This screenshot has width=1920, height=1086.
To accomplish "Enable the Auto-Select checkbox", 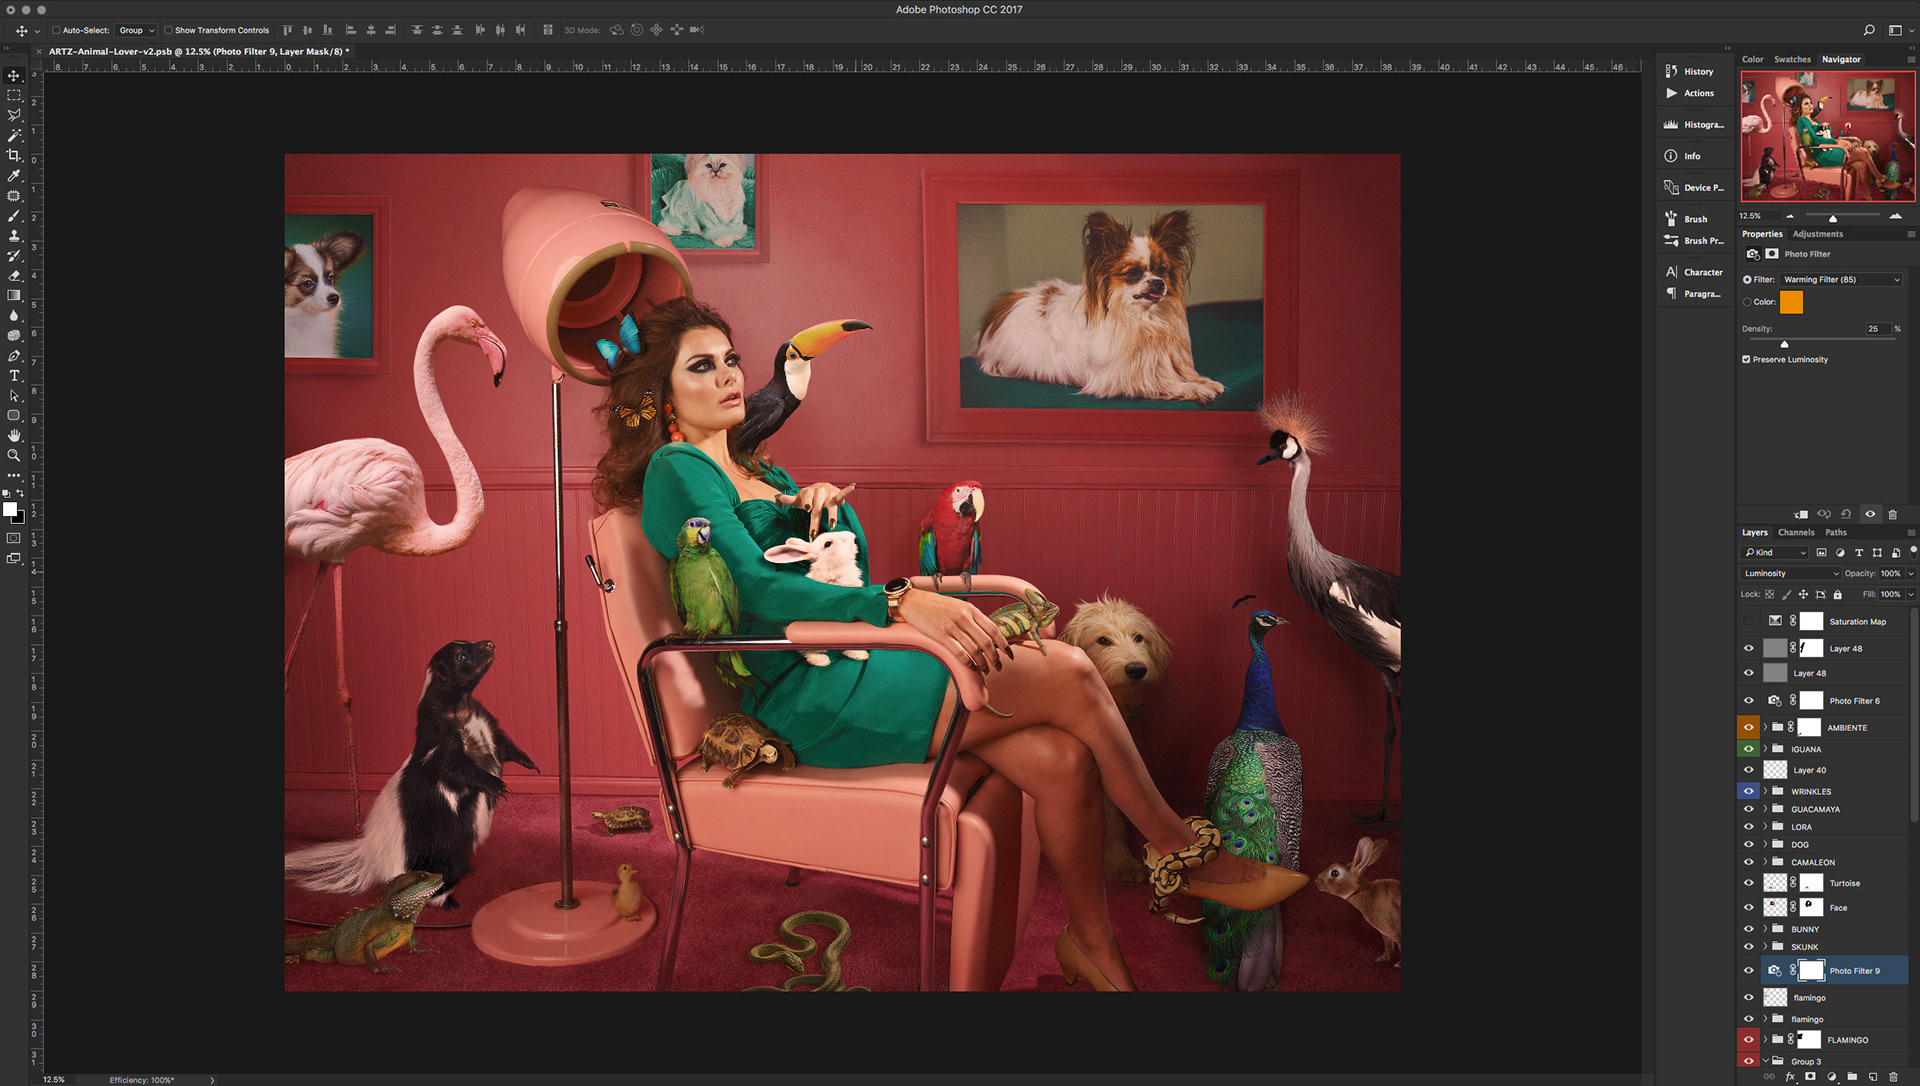I will (x=56, y=30).
